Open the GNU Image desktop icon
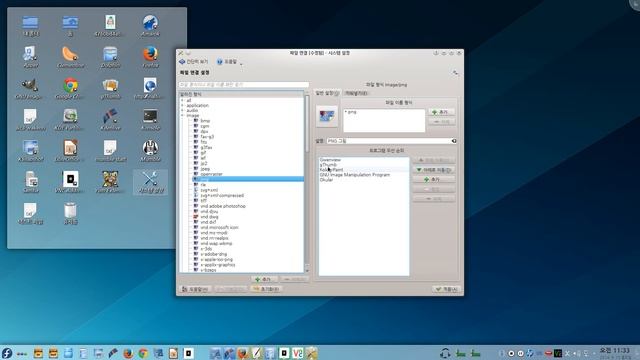This screenshot has width=640, height=360. [29, 89]
